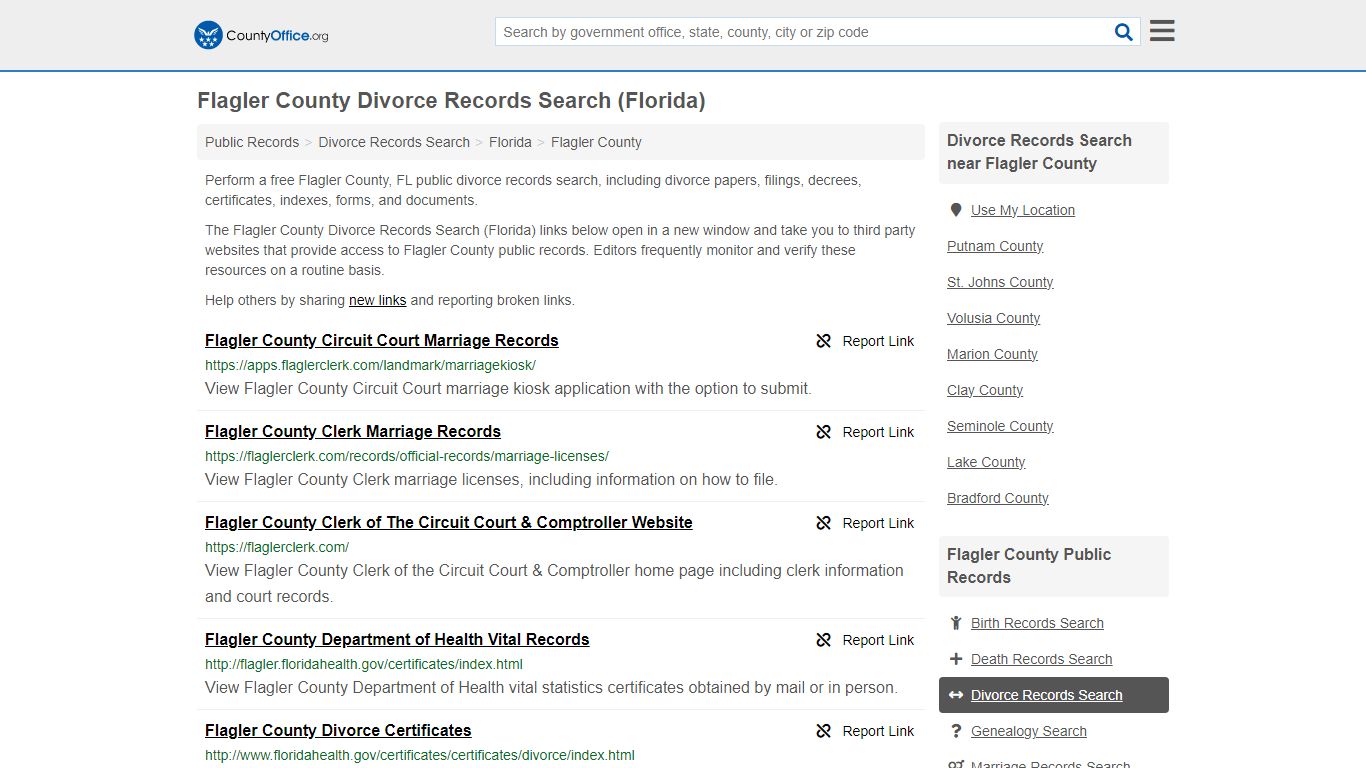Report link for Circuit Court Marriage Records
Screen dimensions: 1366x768
coord(878,341)
